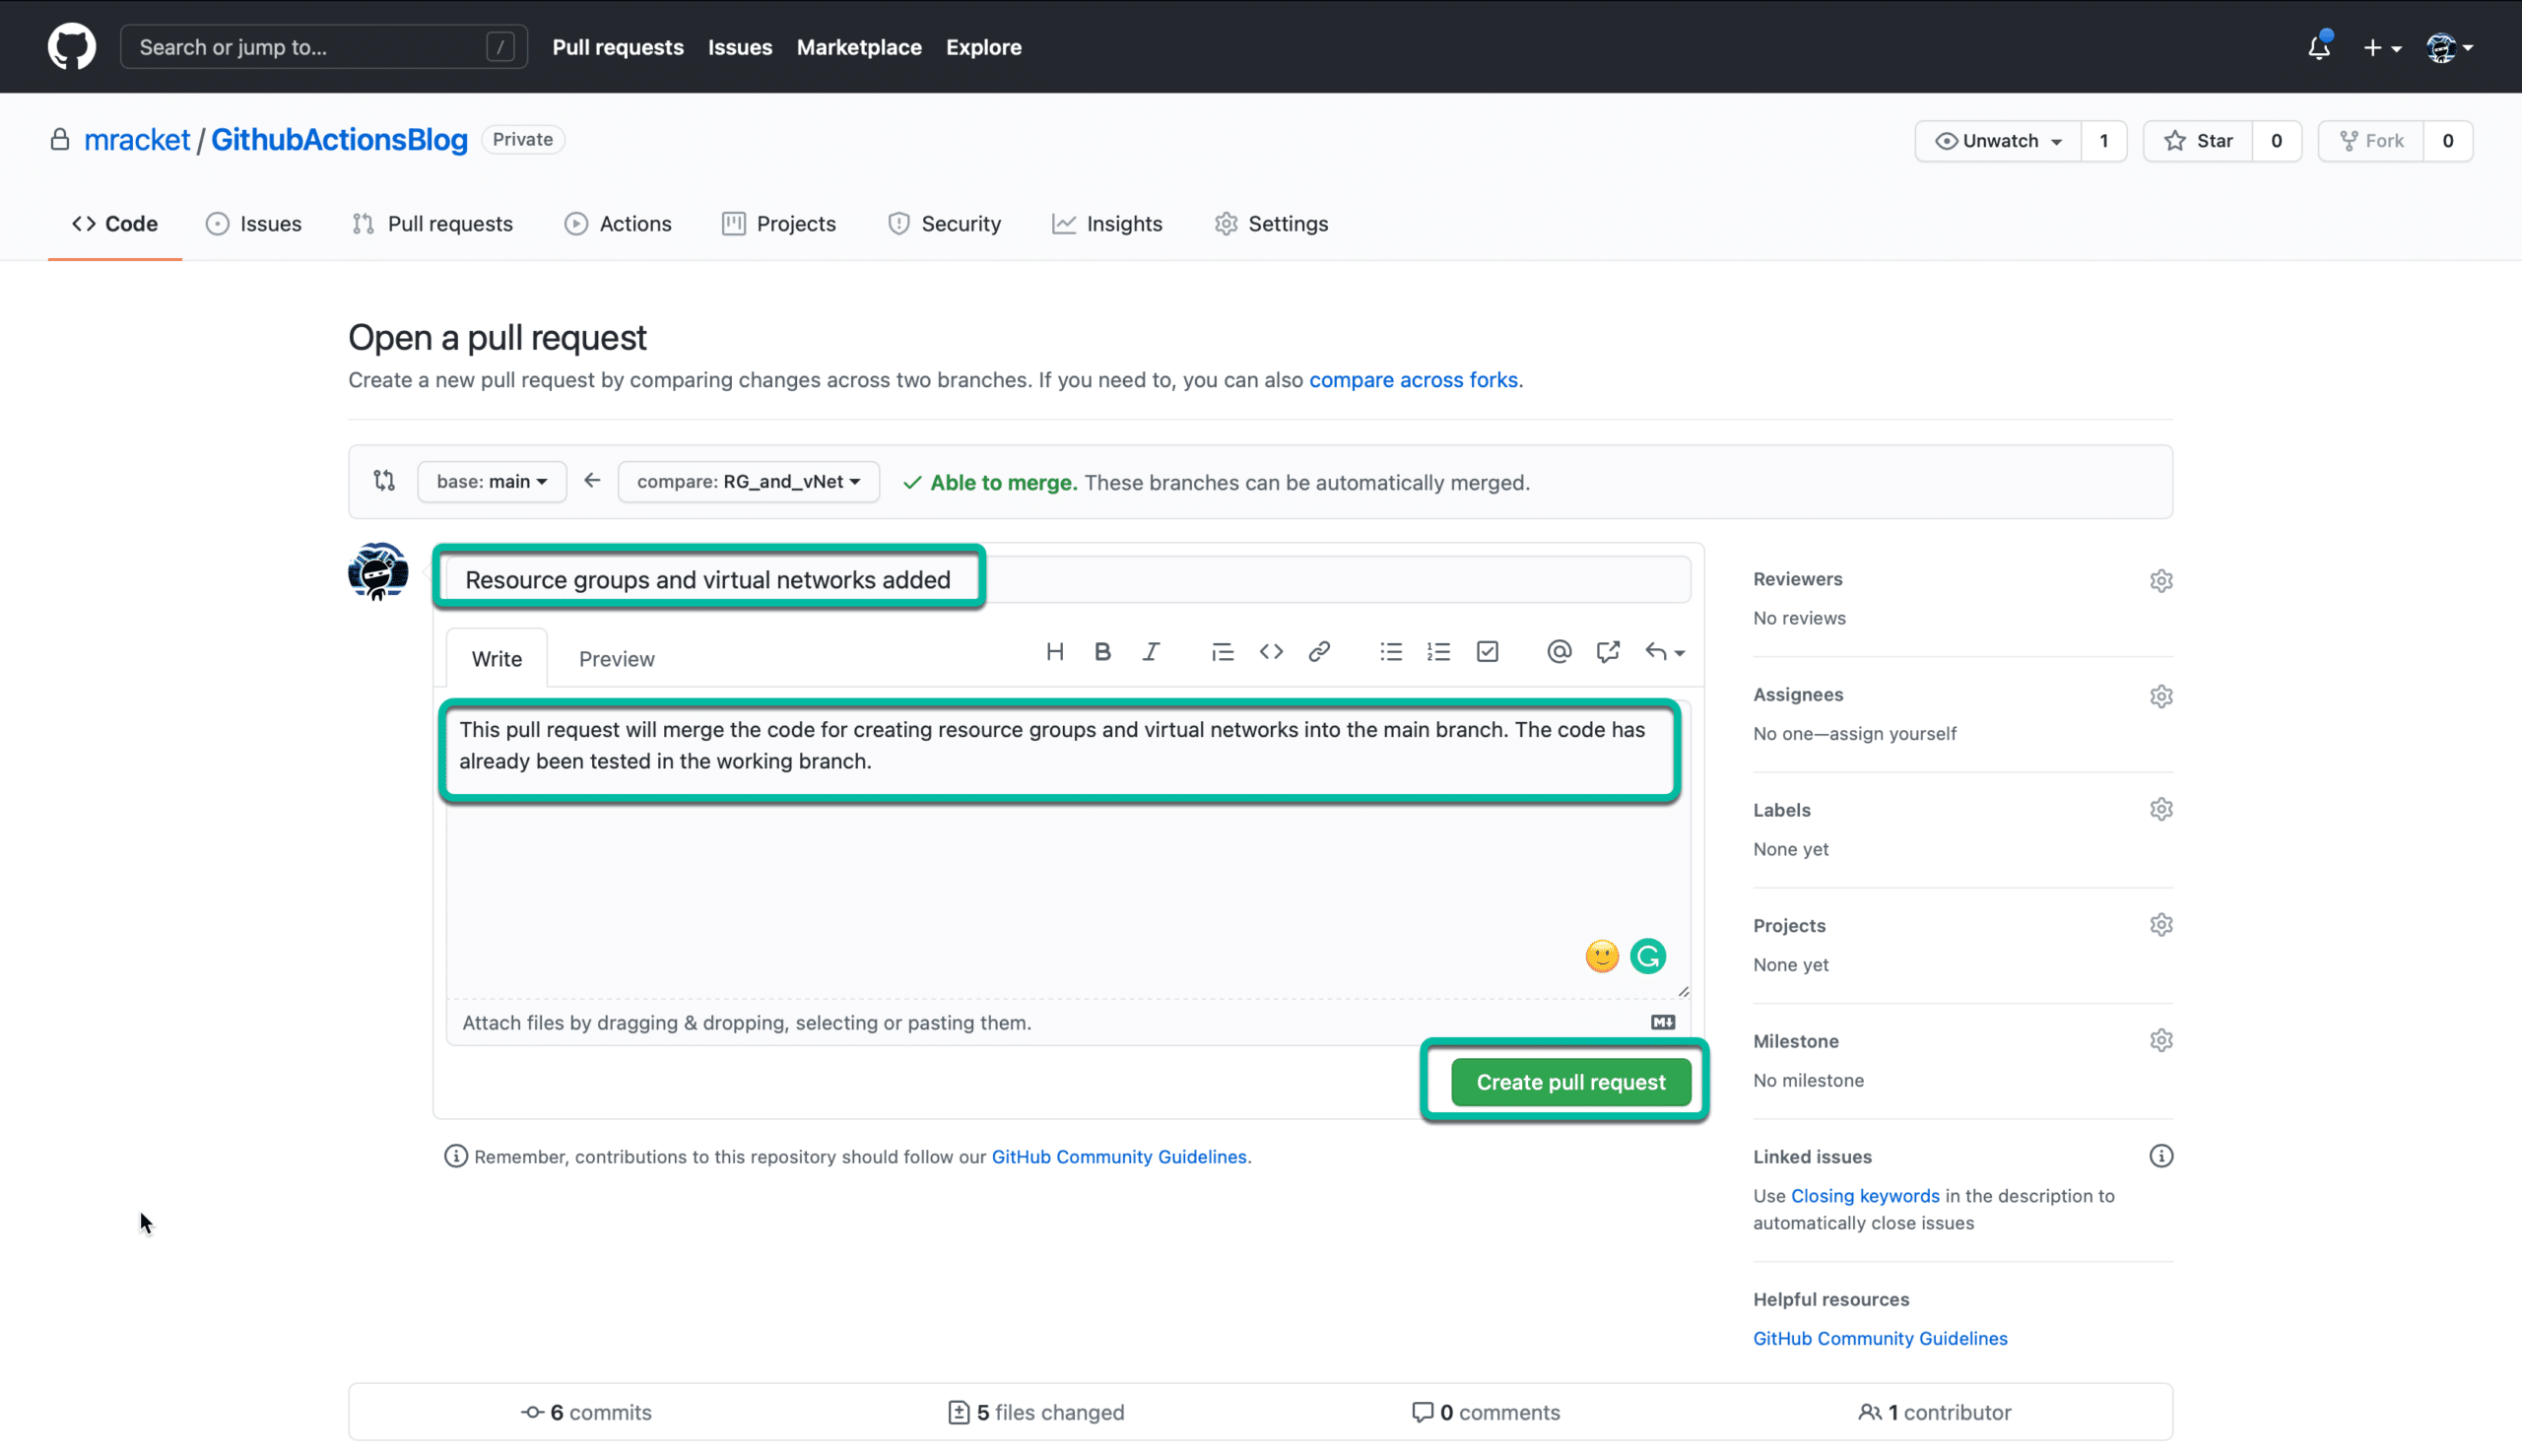
Task: Open Community Guidelines under Helpful resources
Action: pyautogui.click(x=1880, y=1338)
